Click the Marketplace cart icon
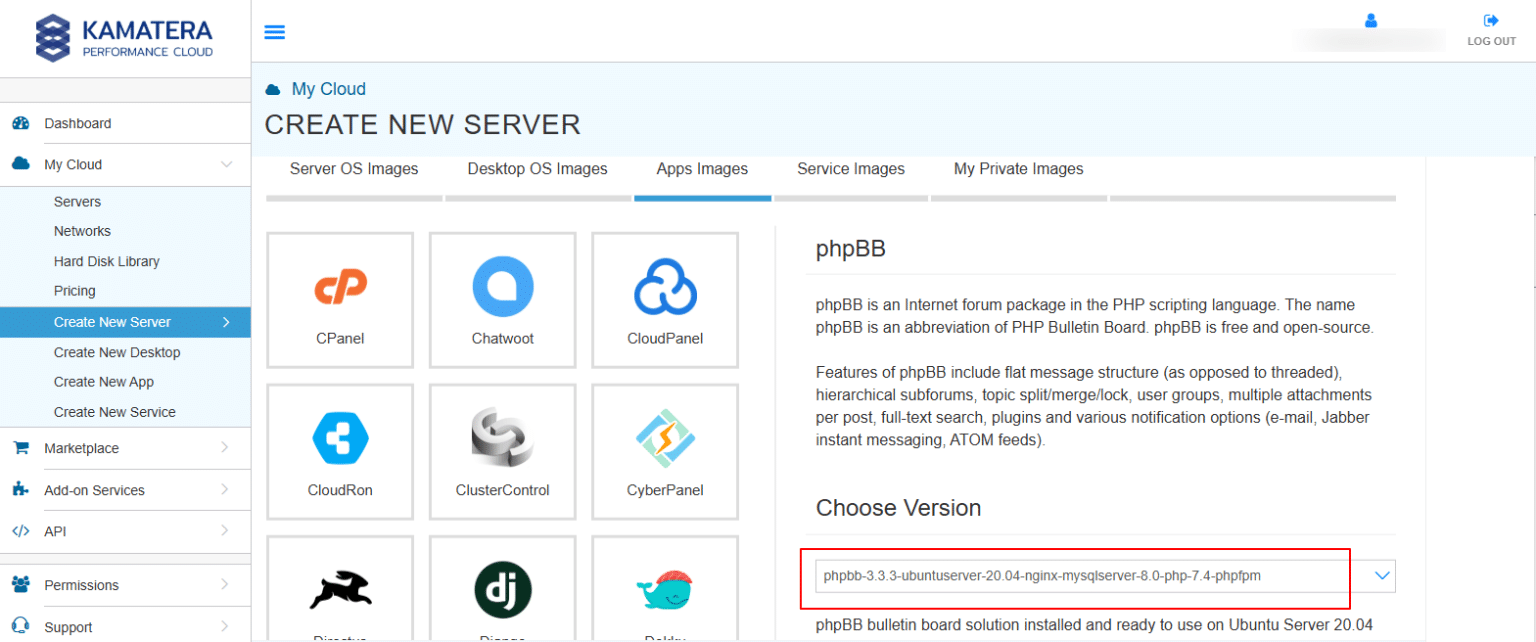This screenshot has width=1536, height=642. [20, 448]
